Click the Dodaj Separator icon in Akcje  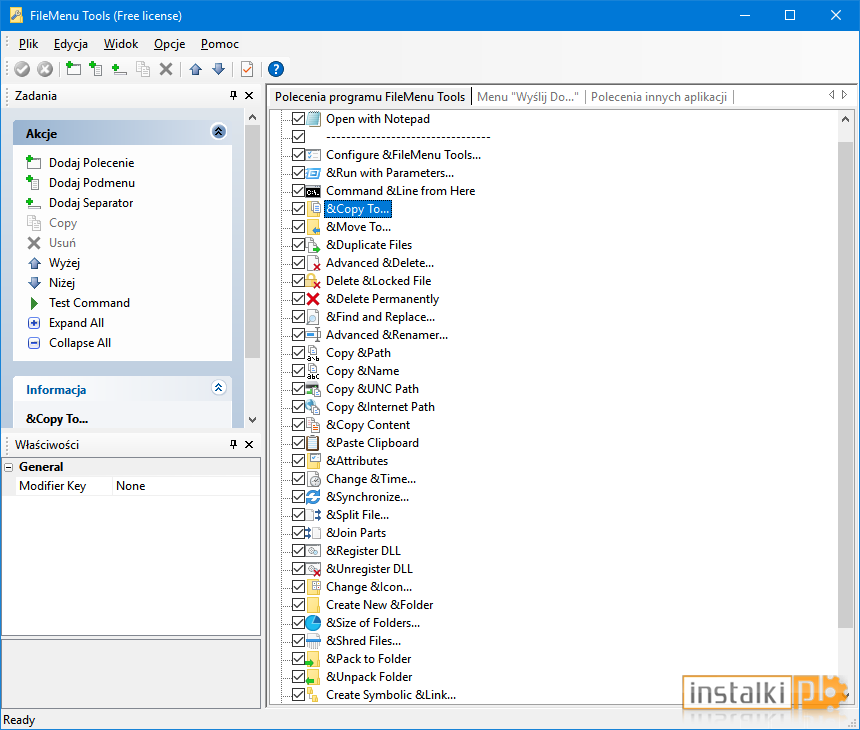(33, 203)
